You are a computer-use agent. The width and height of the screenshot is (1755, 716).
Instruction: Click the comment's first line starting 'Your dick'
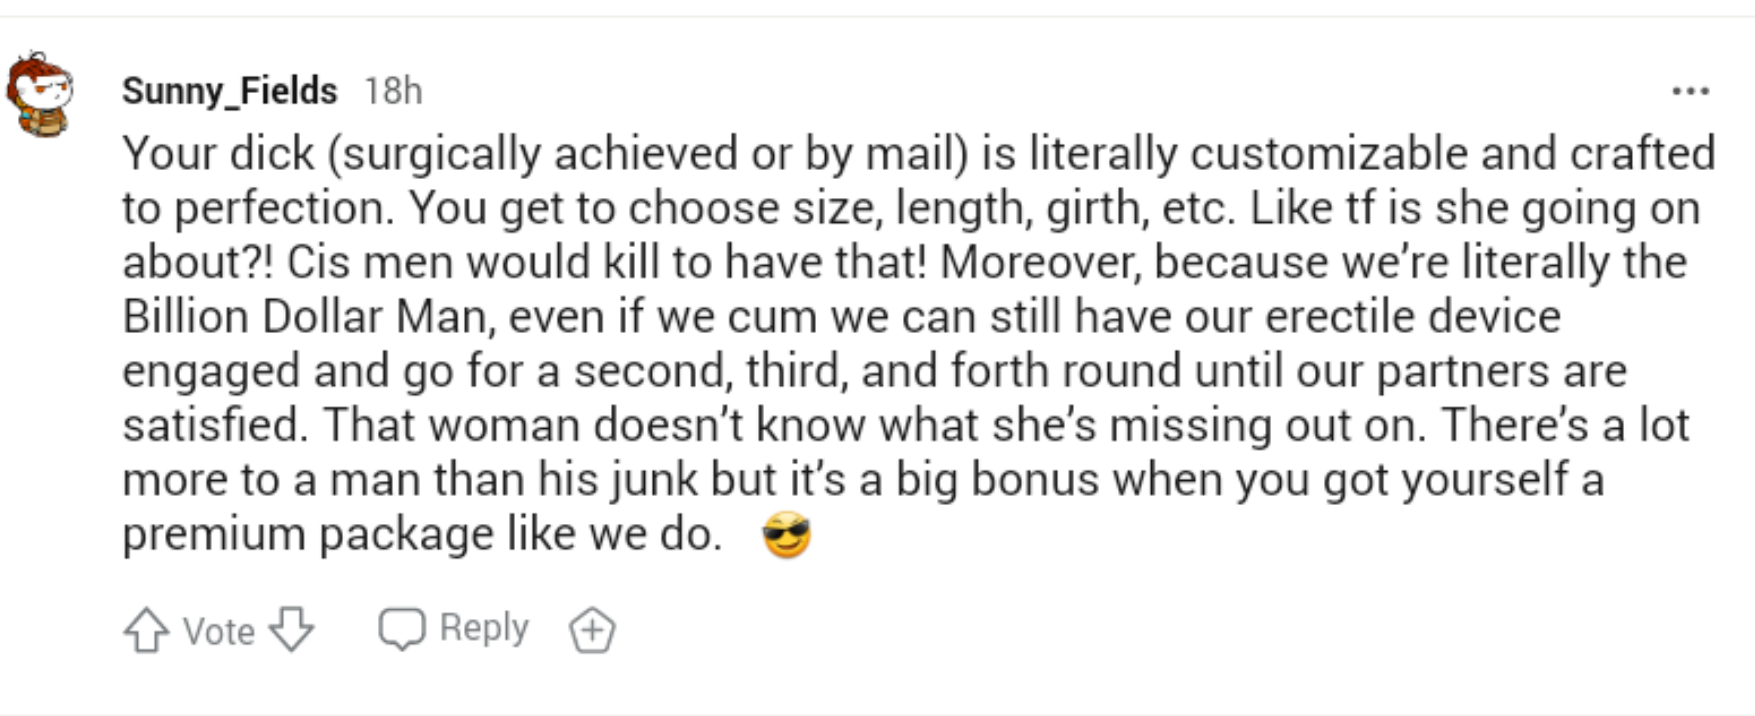click(918, 153)
